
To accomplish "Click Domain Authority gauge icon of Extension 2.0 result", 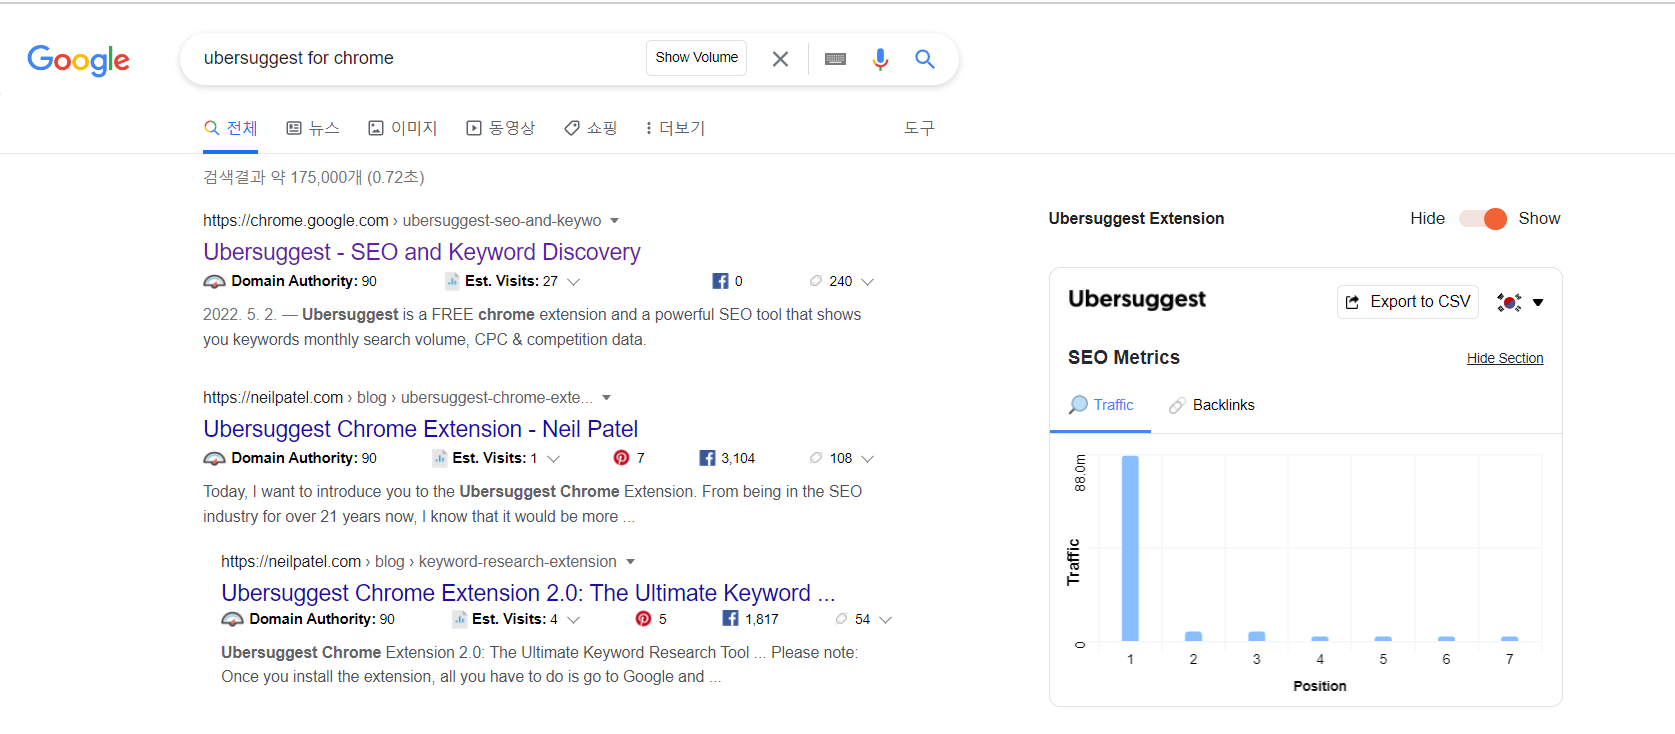I will click(x=232, y=620).
